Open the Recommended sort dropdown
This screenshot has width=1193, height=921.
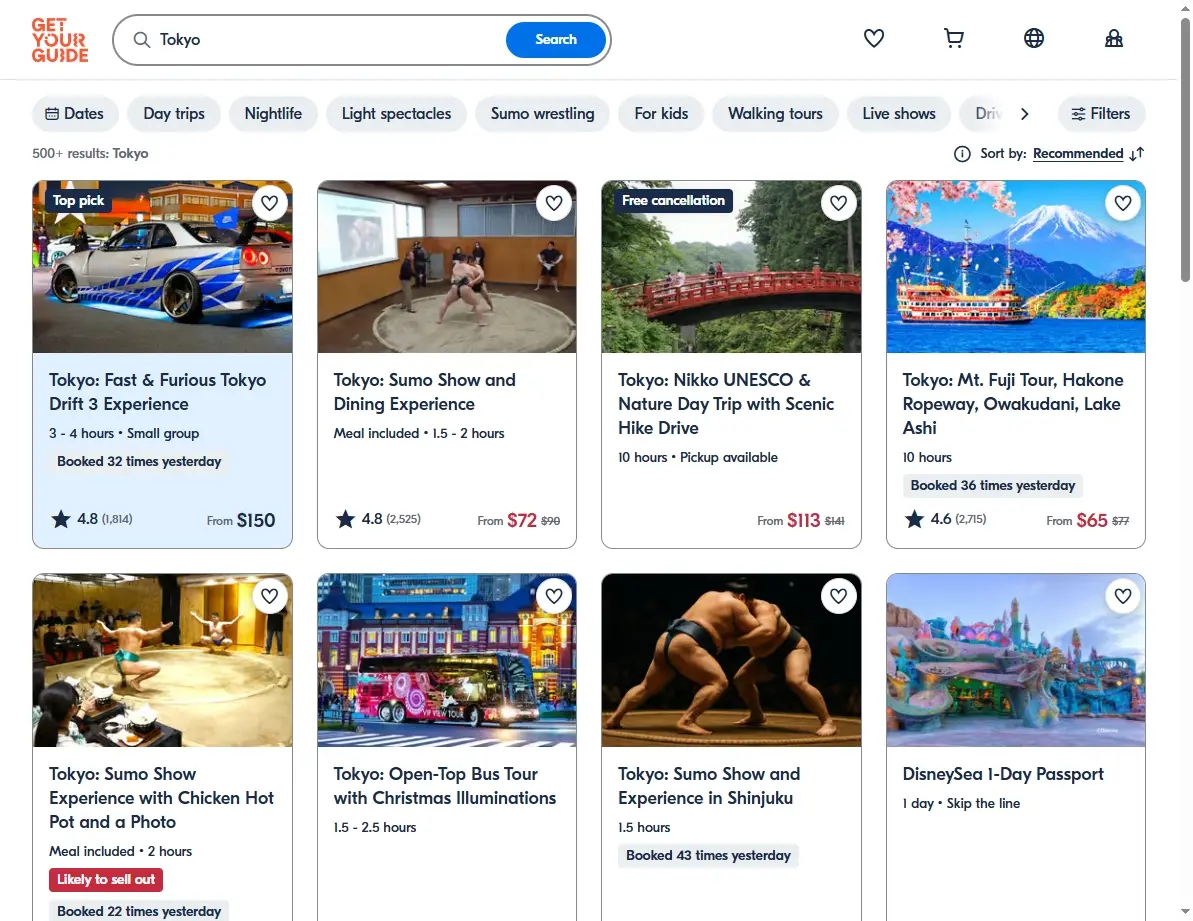(x=1077, y=154)
